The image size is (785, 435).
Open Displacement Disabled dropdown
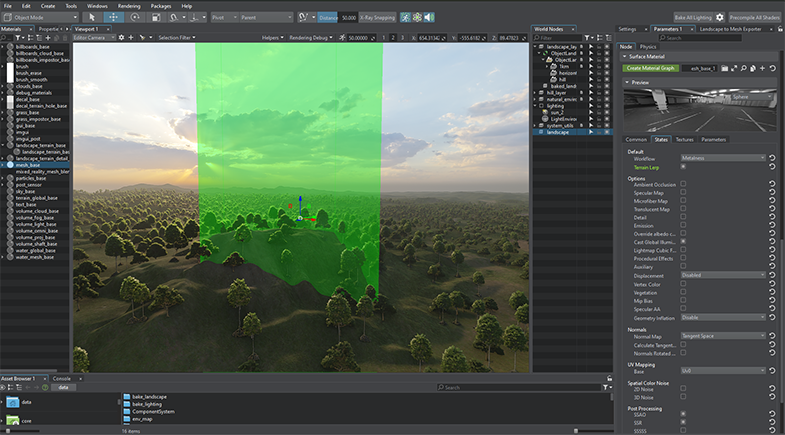[723, 275]
